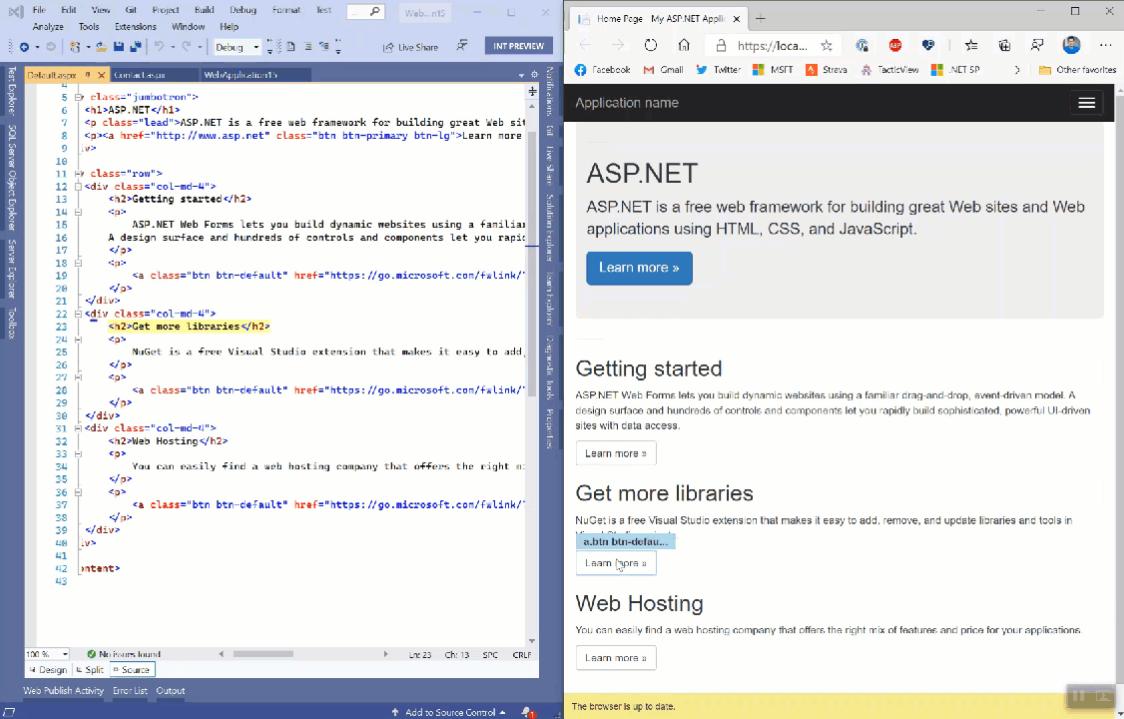The height and width of the screenshot is (719, 1124).
Task: Click the New Project icon in toolbar
Action: coord(75,47)
